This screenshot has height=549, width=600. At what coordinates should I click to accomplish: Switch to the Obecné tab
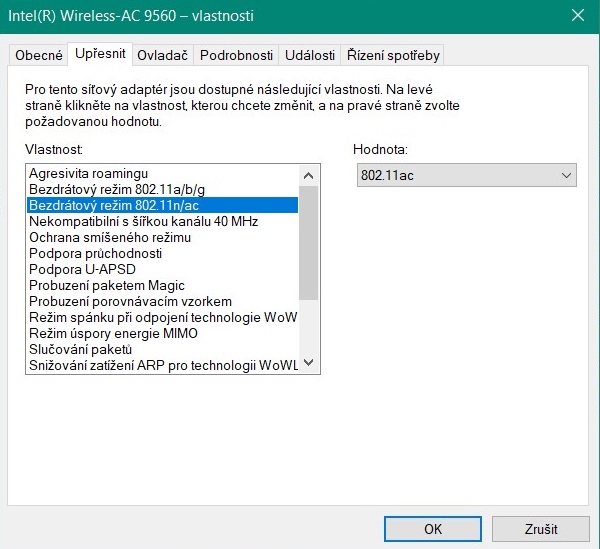pos(39,55)
